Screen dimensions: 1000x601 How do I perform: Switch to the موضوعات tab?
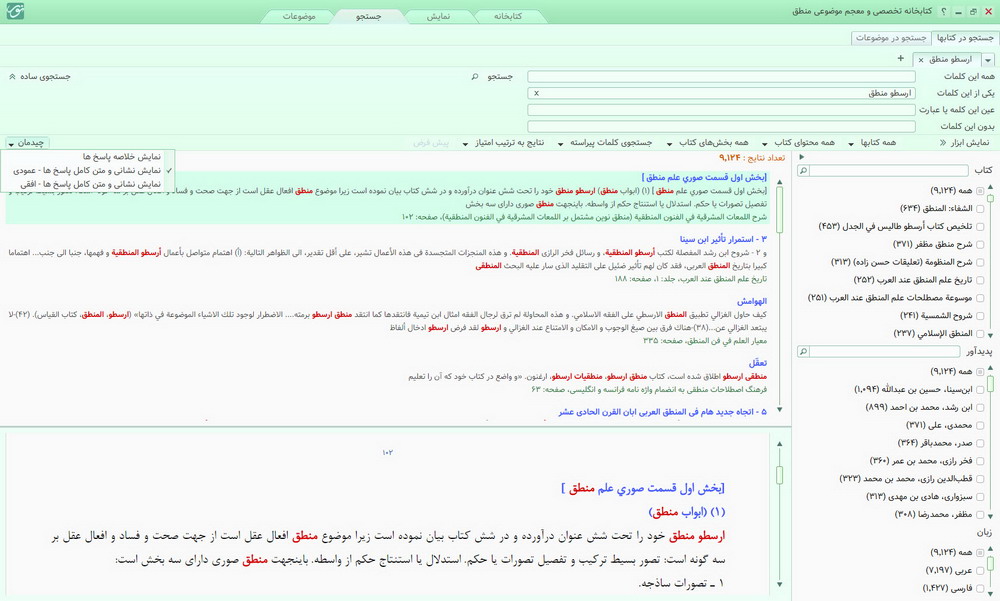tap(298, 16)
